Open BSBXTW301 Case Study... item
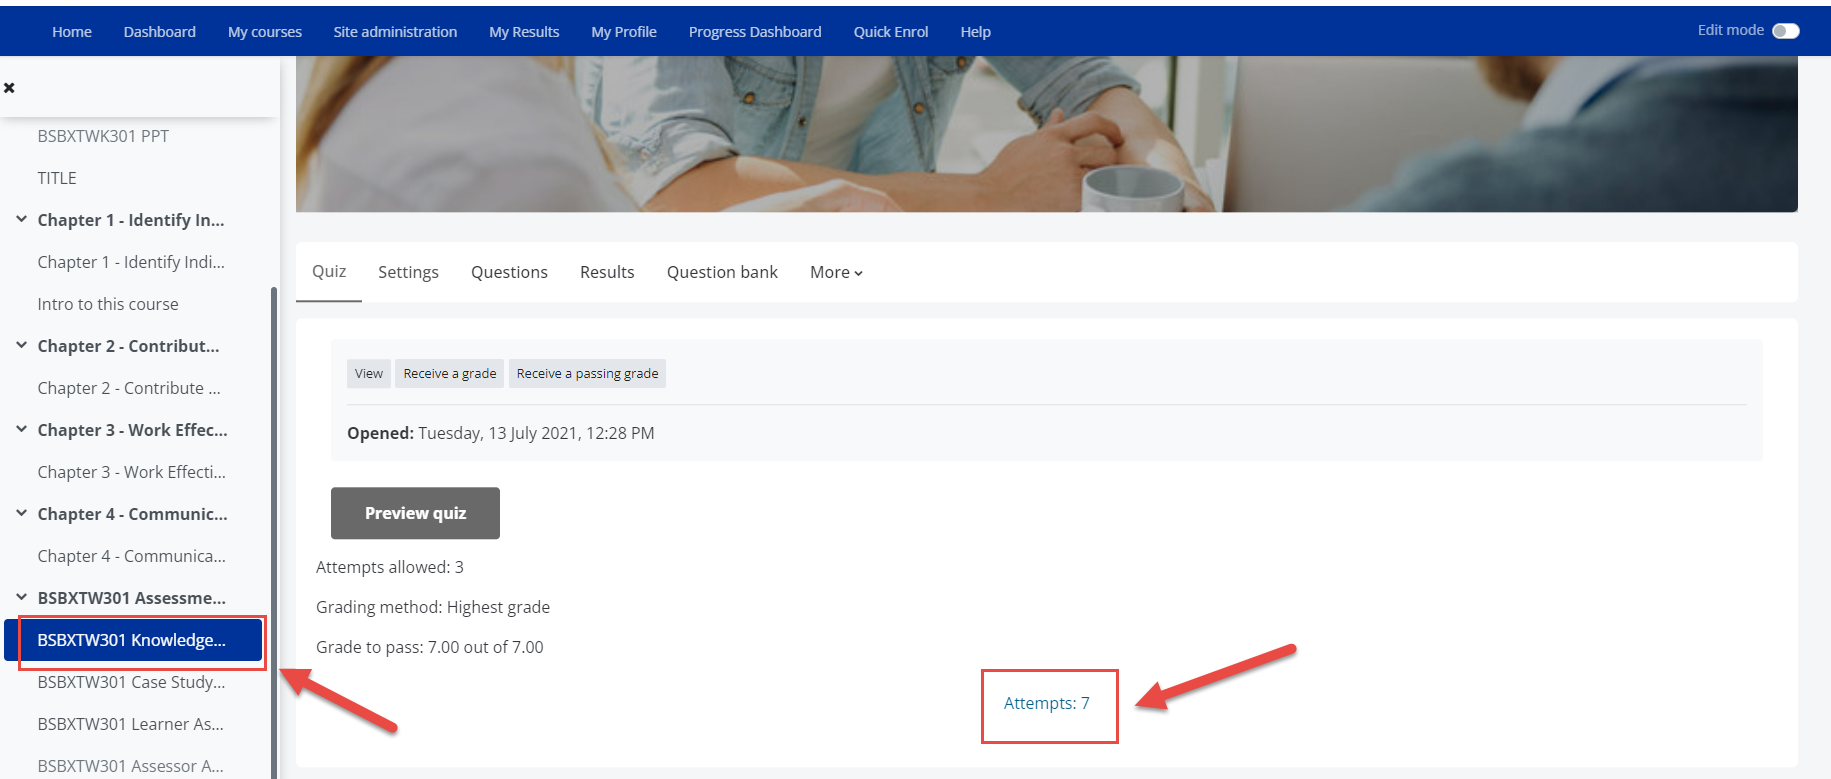Viewport: 1831px width, 779px height. tap(131, 682)
